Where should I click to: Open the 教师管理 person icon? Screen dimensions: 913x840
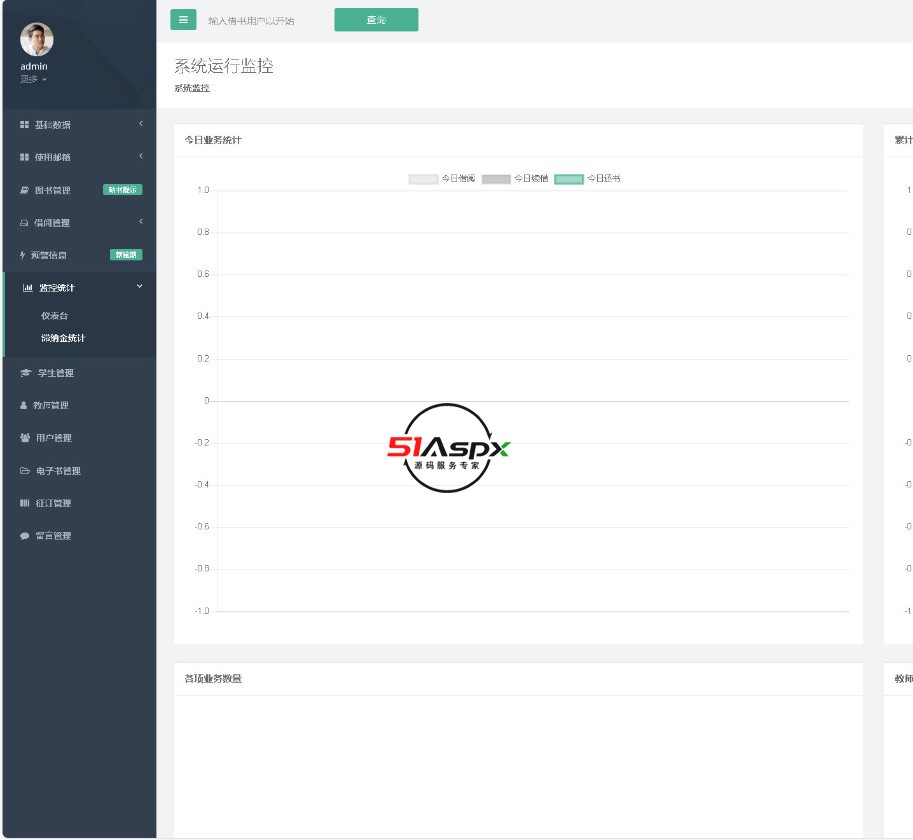[x=23, y=405]
